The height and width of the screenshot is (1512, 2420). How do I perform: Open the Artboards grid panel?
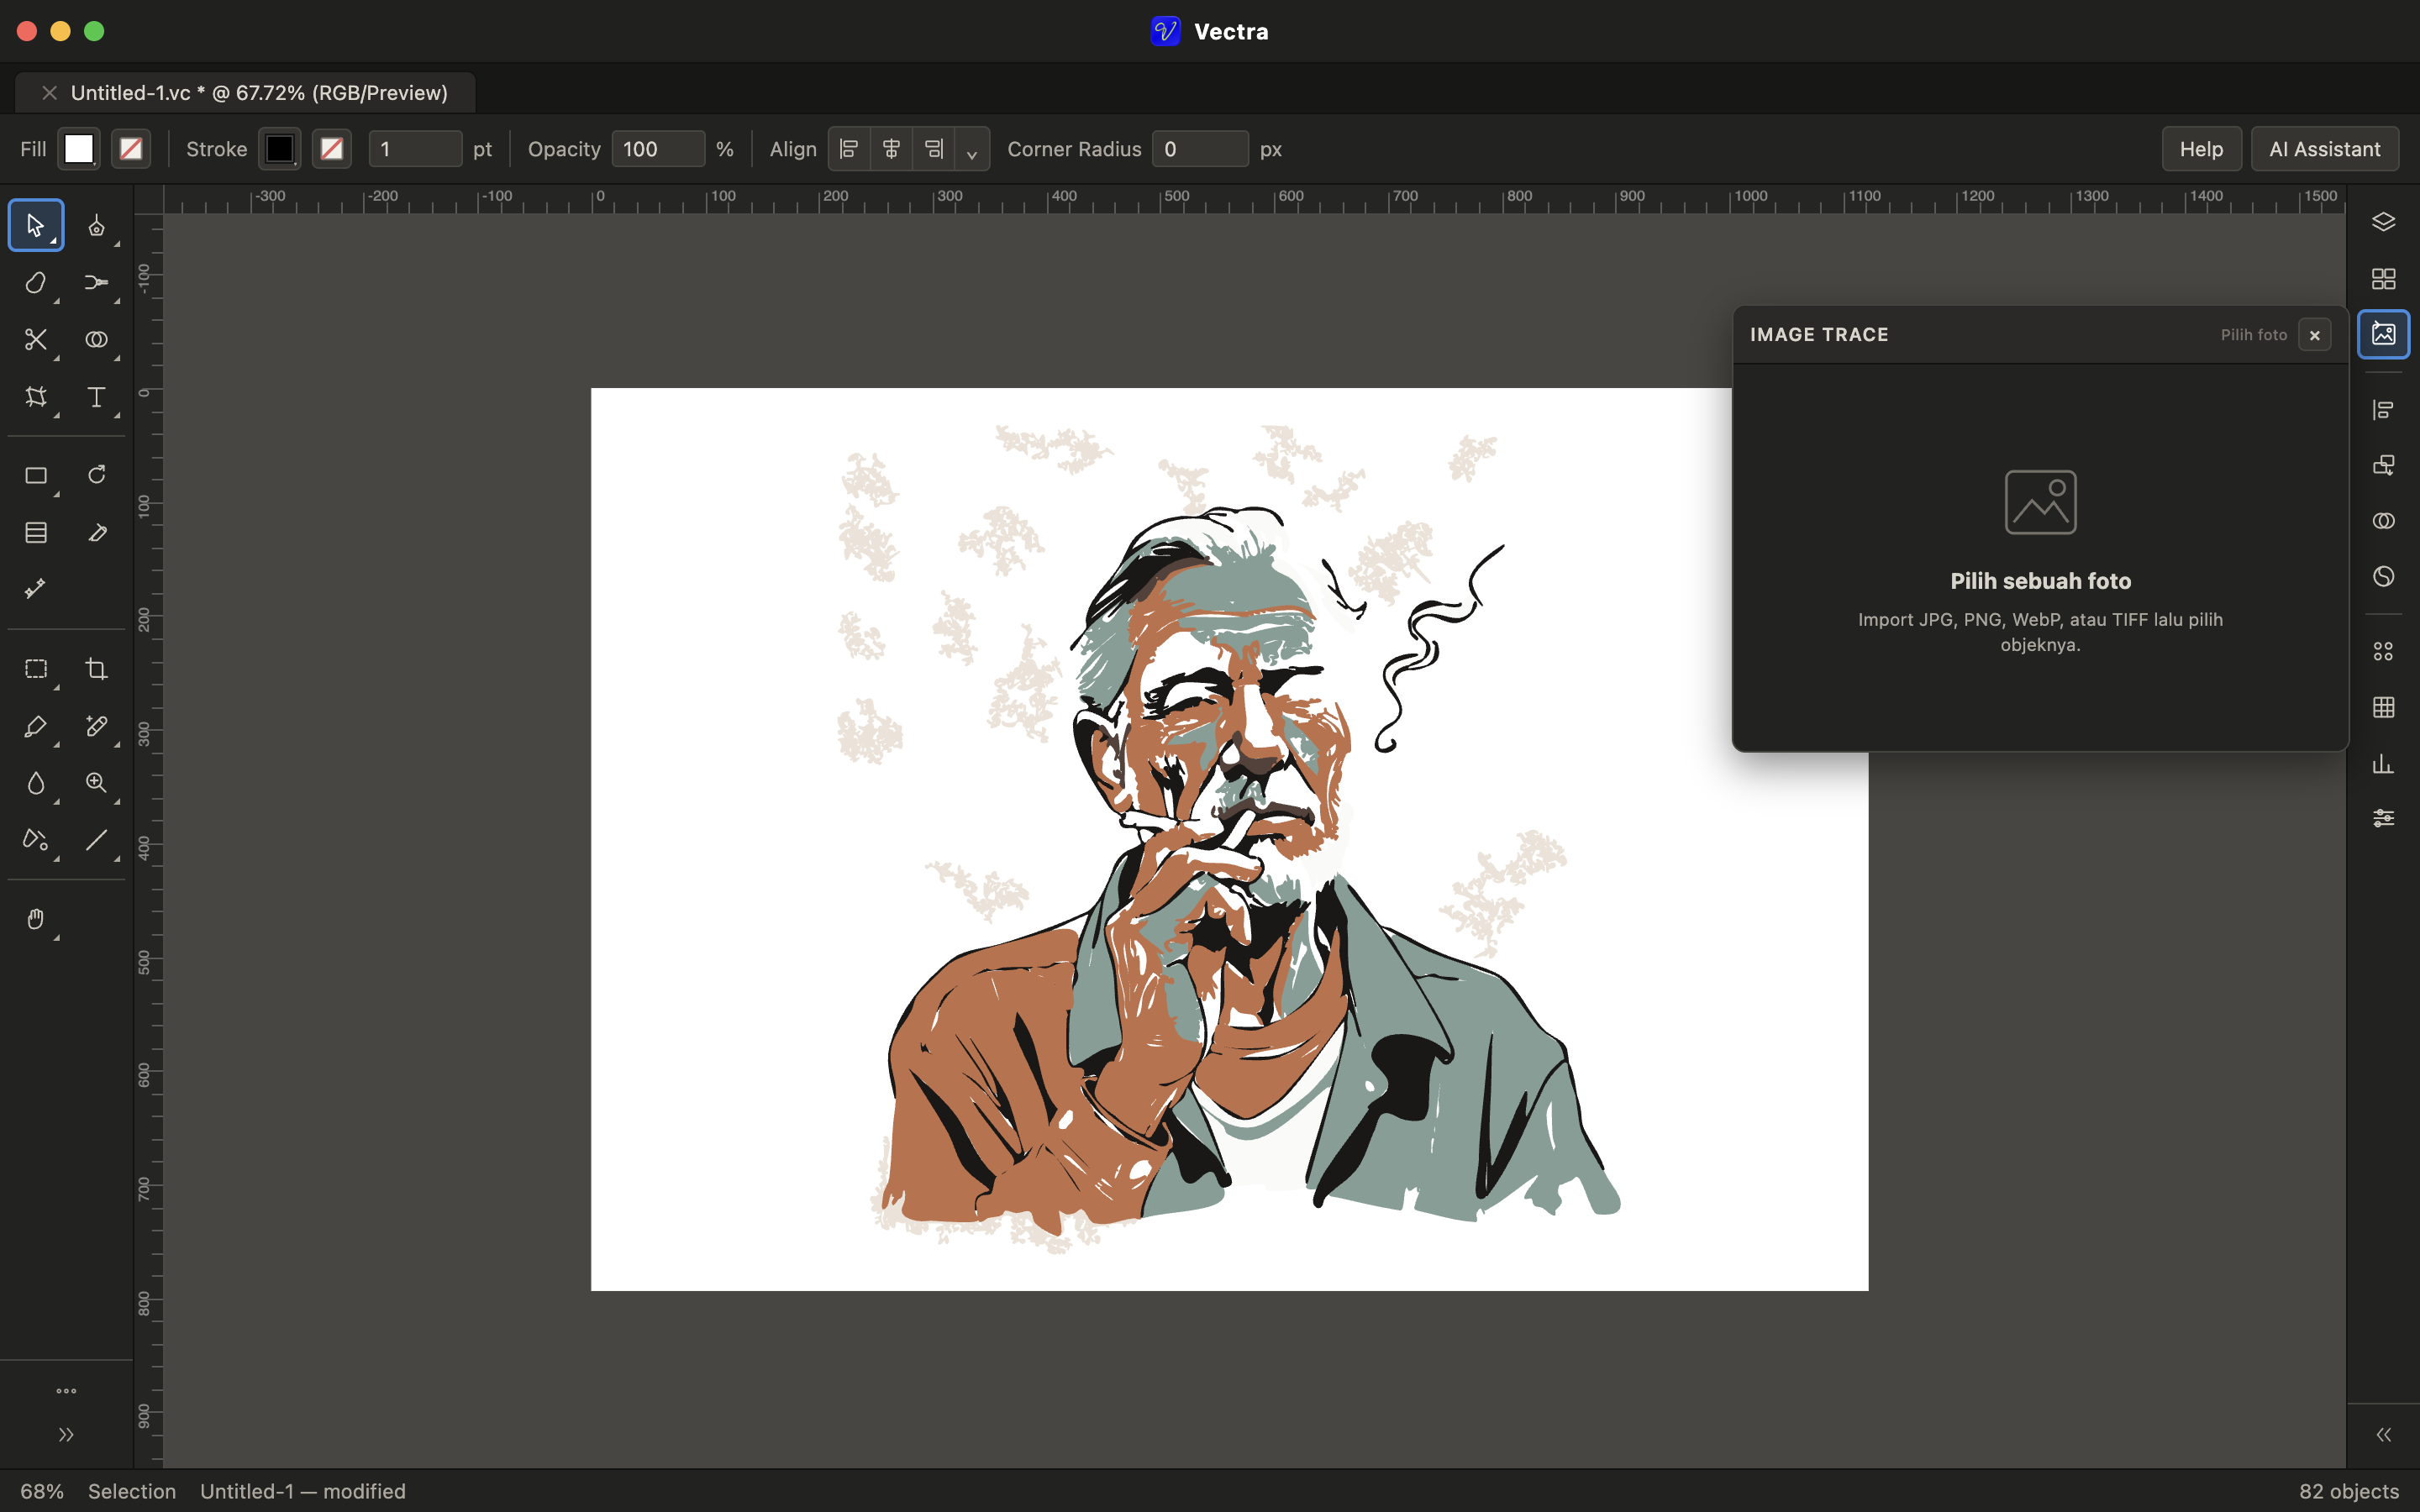coord(2383,278)
